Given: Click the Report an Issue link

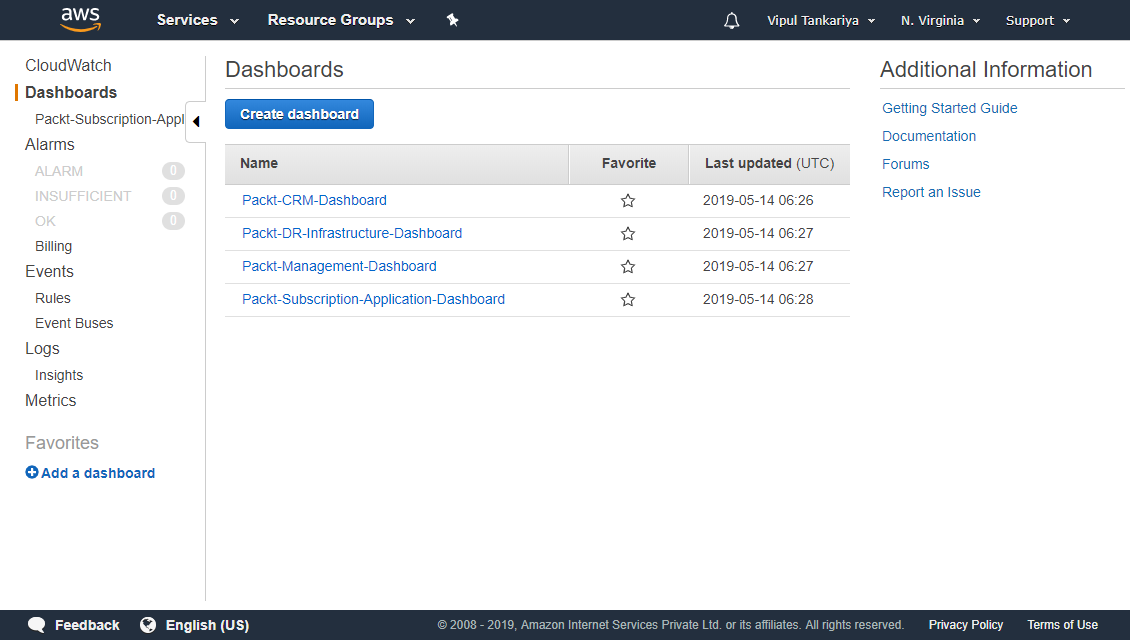Looking at the screenshot, I should (930, 192).
